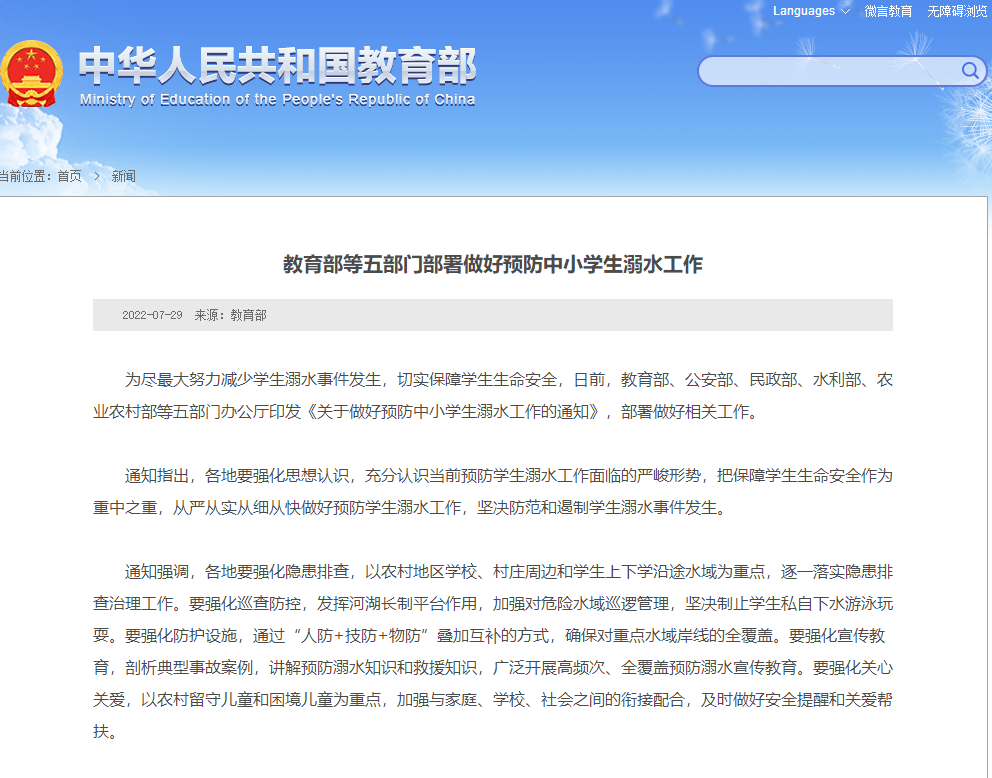Image resolution: width=992 pixels, height=778 pixels.
Task: Click the national emblem logo
Action: point(31,75)
